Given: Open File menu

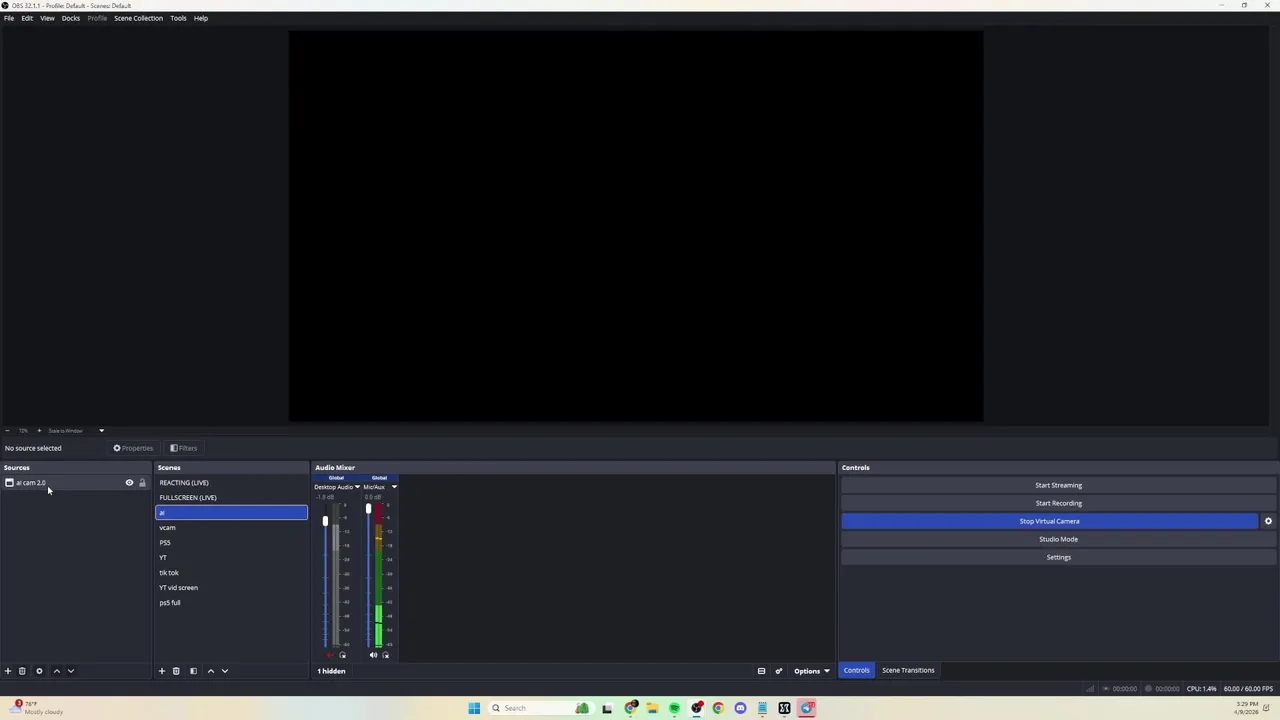Looking at the screenshot, I should pos(9,18).
